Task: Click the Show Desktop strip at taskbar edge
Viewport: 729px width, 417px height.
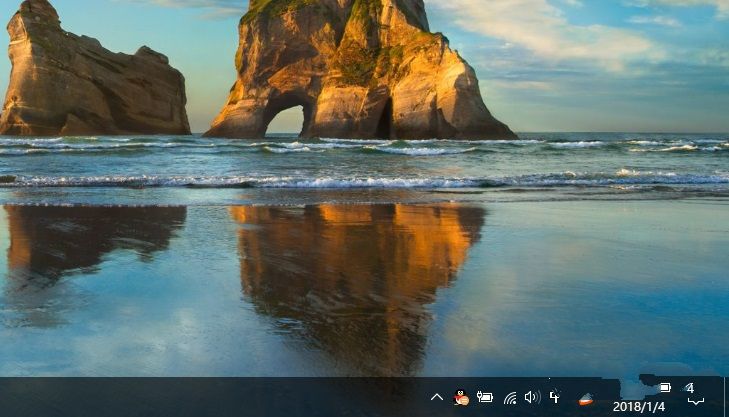Action: 725,397
